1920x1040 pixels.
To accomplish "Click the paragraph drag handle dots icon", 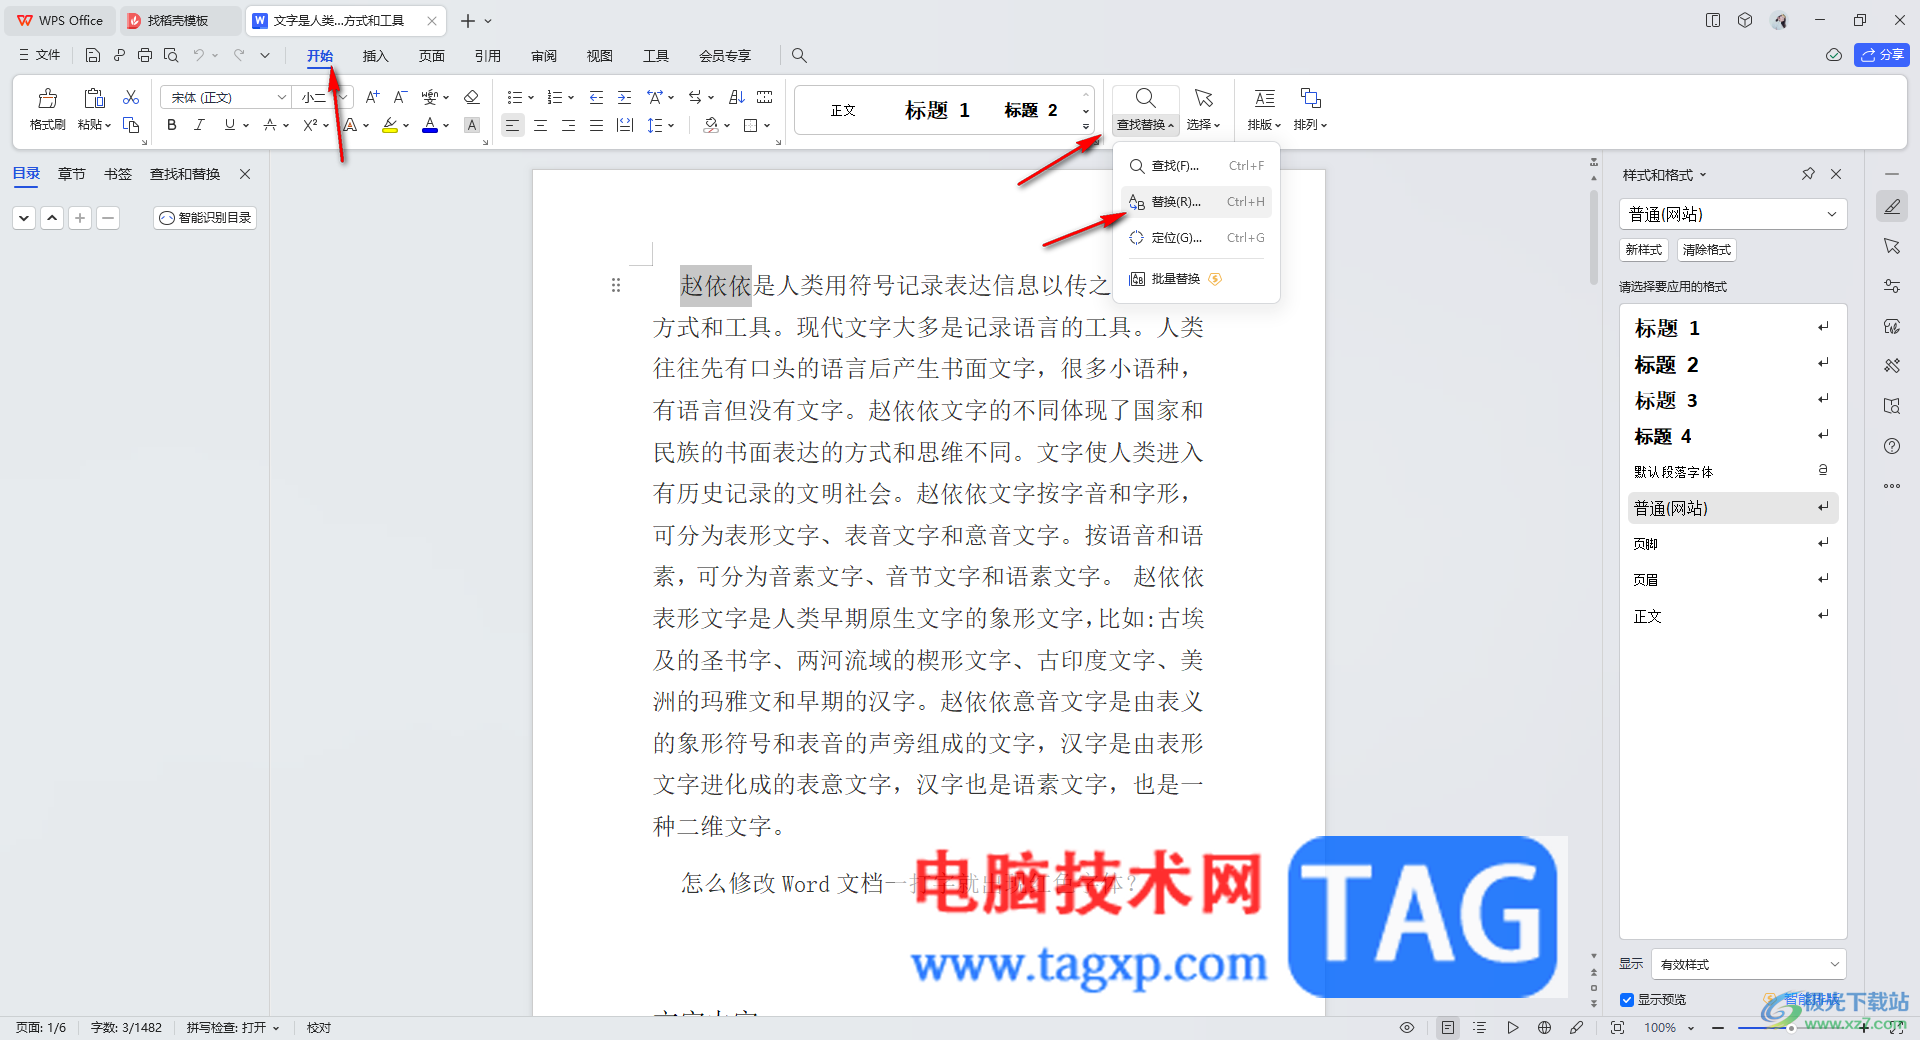I will point(616,285).
